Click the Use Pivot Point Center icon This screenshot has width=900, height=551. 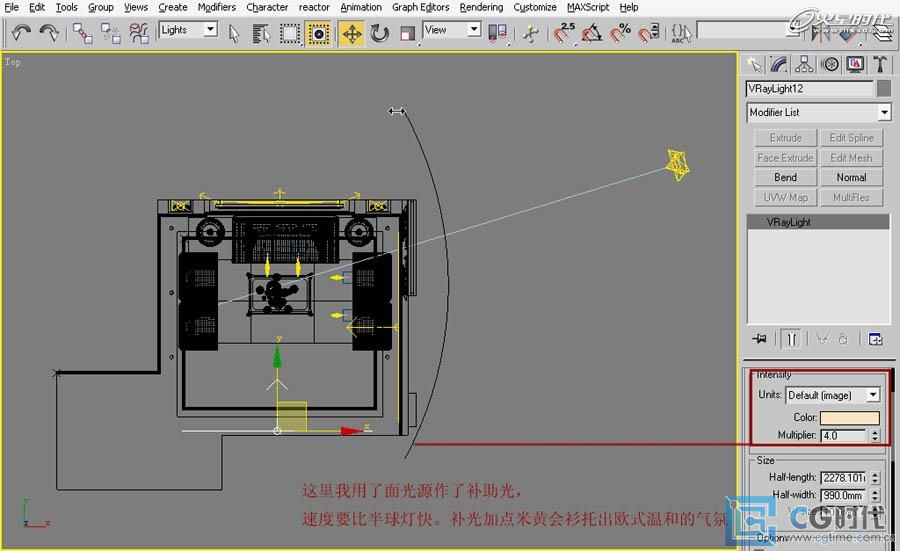point(497,33)
